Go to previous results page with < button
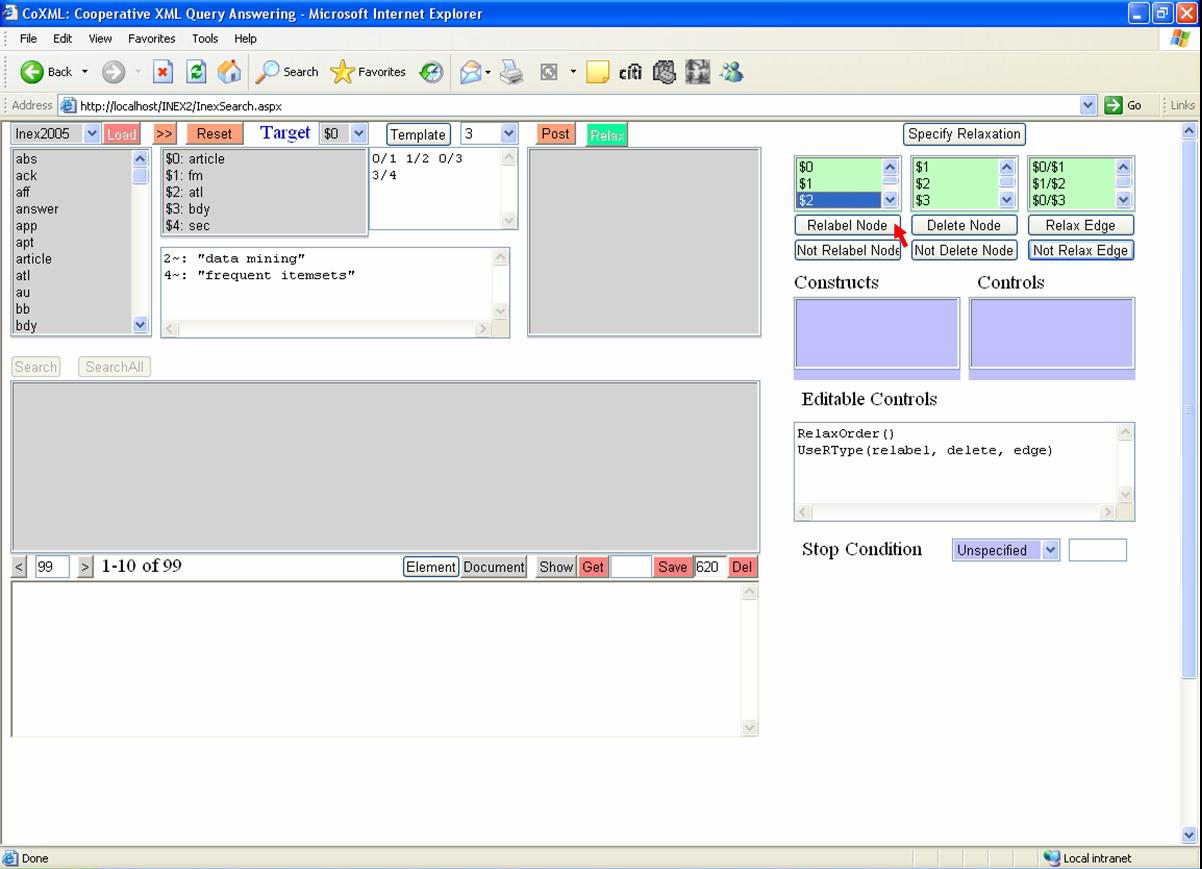Image resolution: width=1202 pixels, height=869 pixels. [x=19, y=567]
